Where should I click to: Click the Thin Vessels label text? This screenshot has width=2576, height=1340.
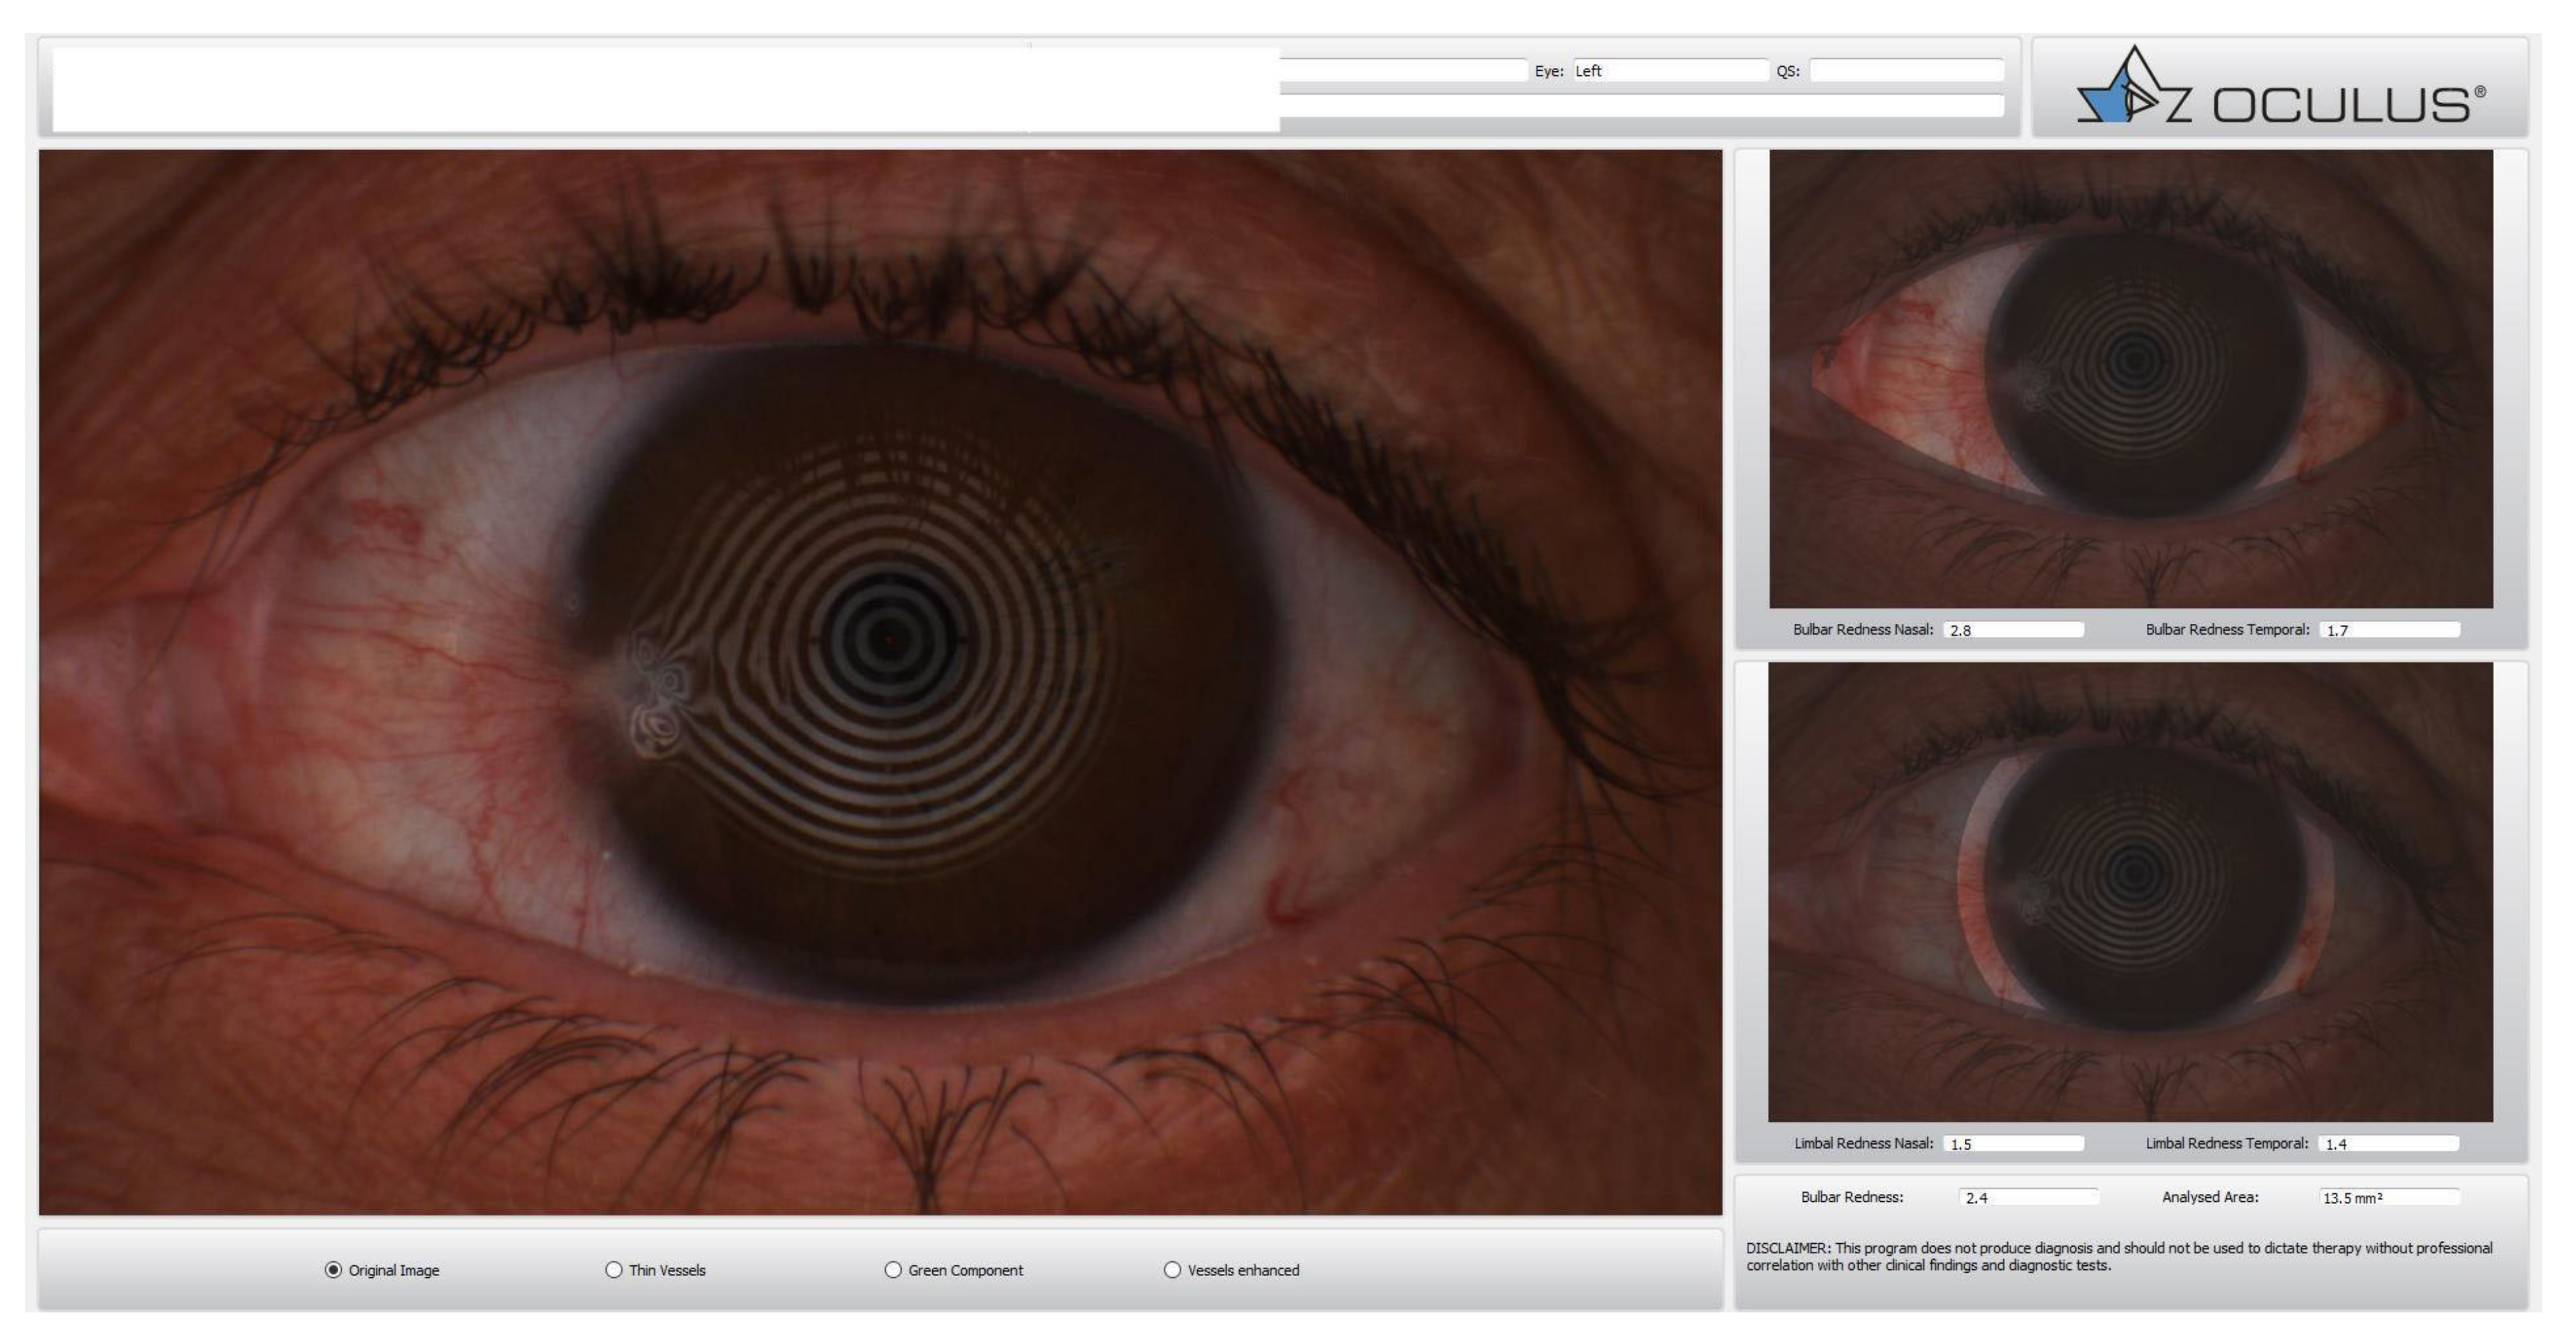coord(667,1270)
